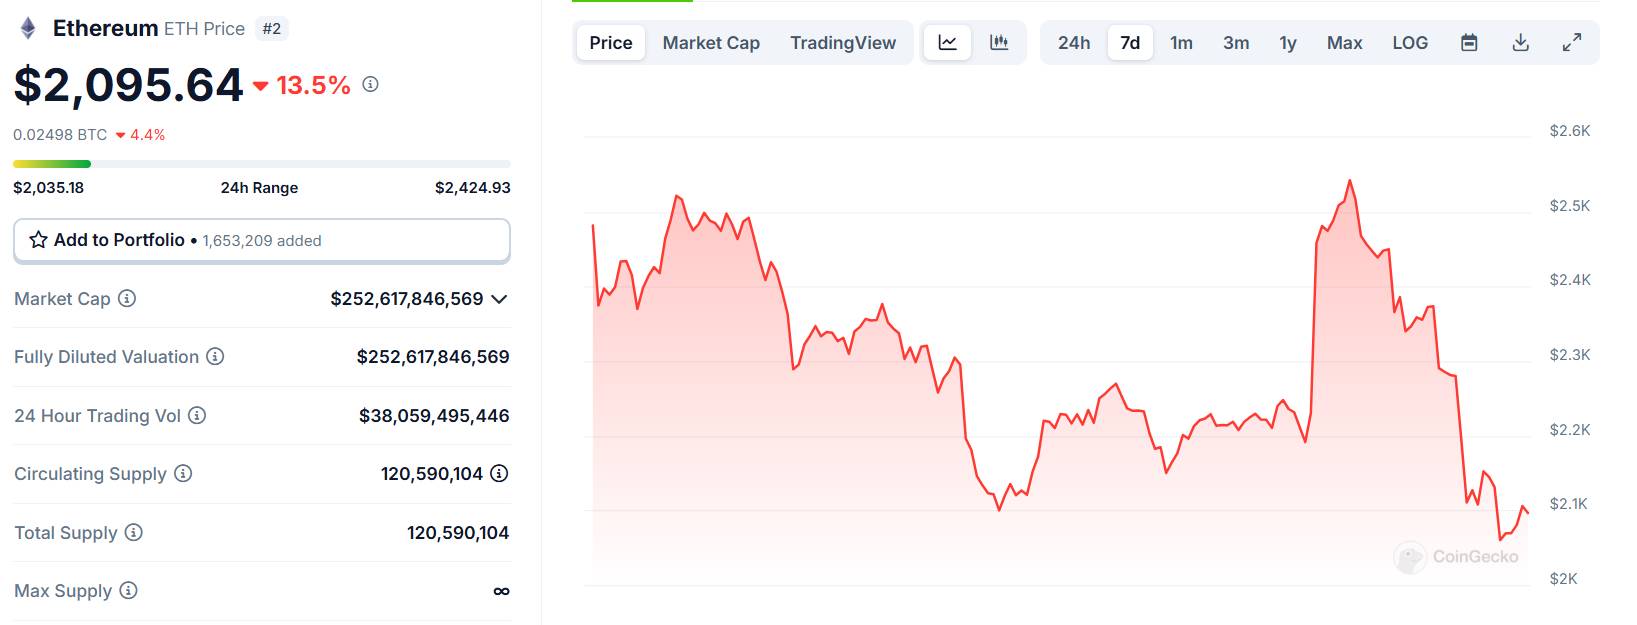Open the calendar date range picker
This screenshot has height=625, width=1637.
[x=1469, y=43]
